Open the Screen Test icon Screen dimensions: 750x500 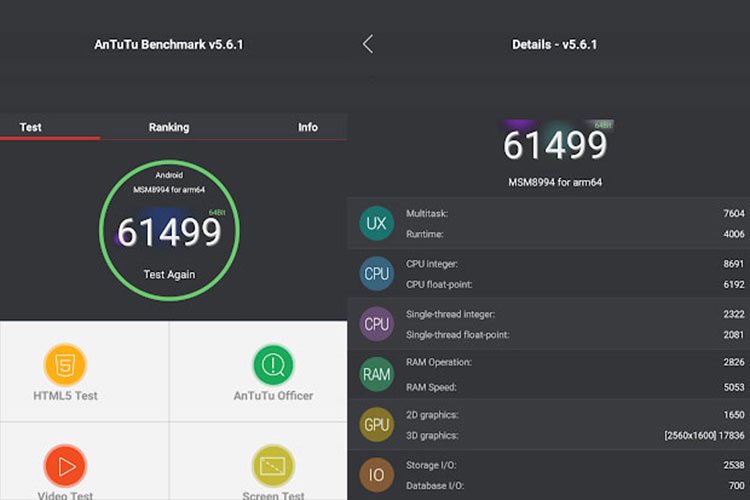click(x=273, y=466)
